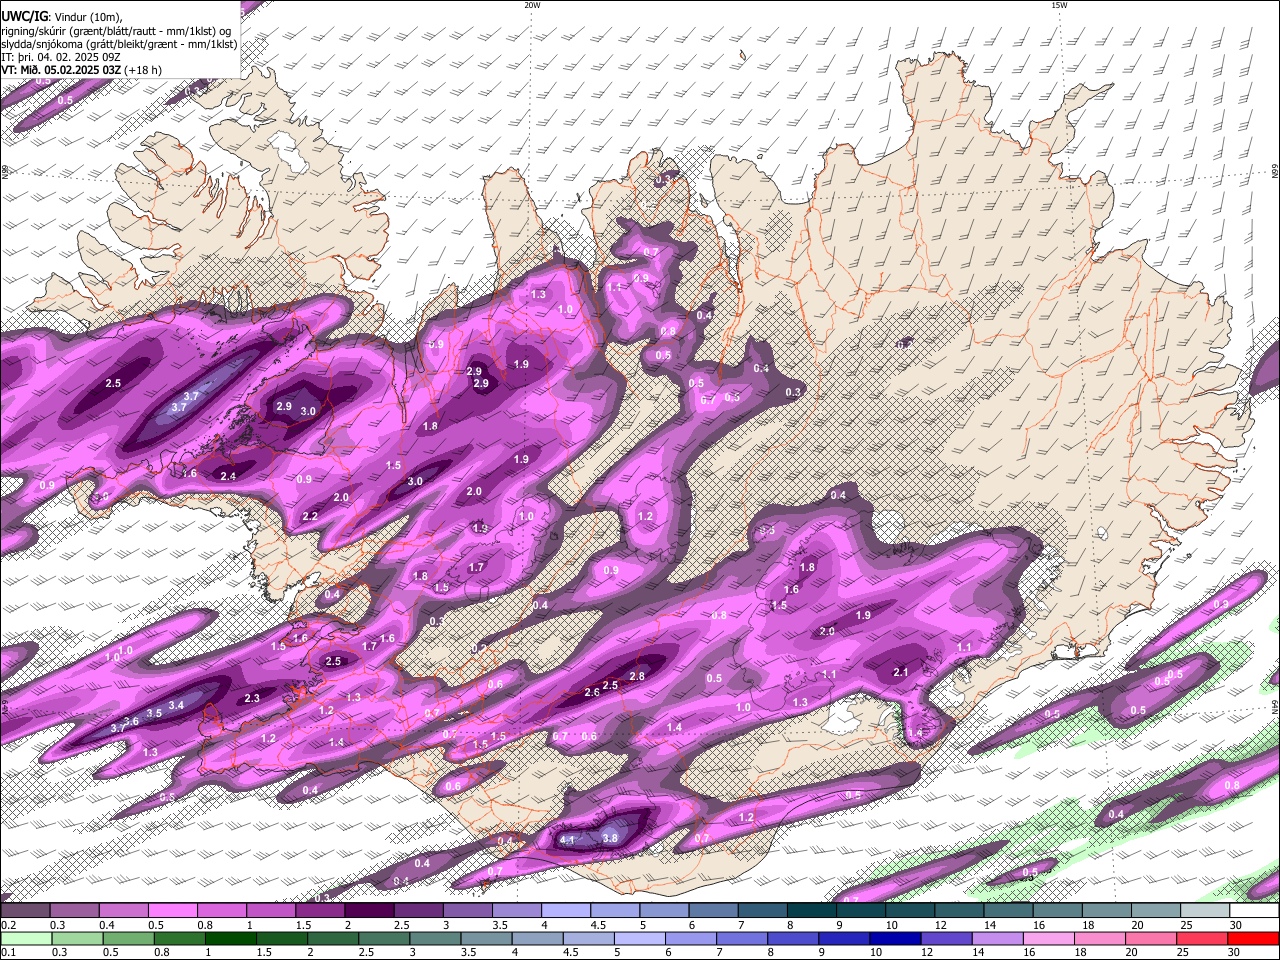Click the "15W" longitude label
Viewport: 1280px width, 960px height.
(1059, 6)
